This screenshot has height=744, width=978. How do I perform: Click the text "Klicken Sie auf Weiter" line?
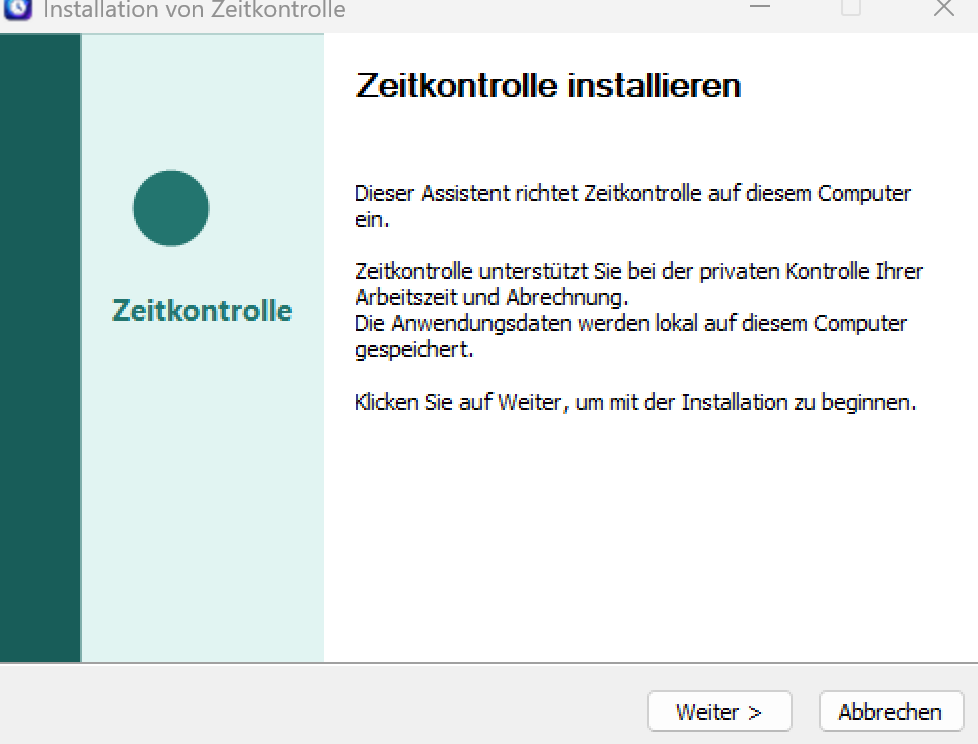(635, 402)
